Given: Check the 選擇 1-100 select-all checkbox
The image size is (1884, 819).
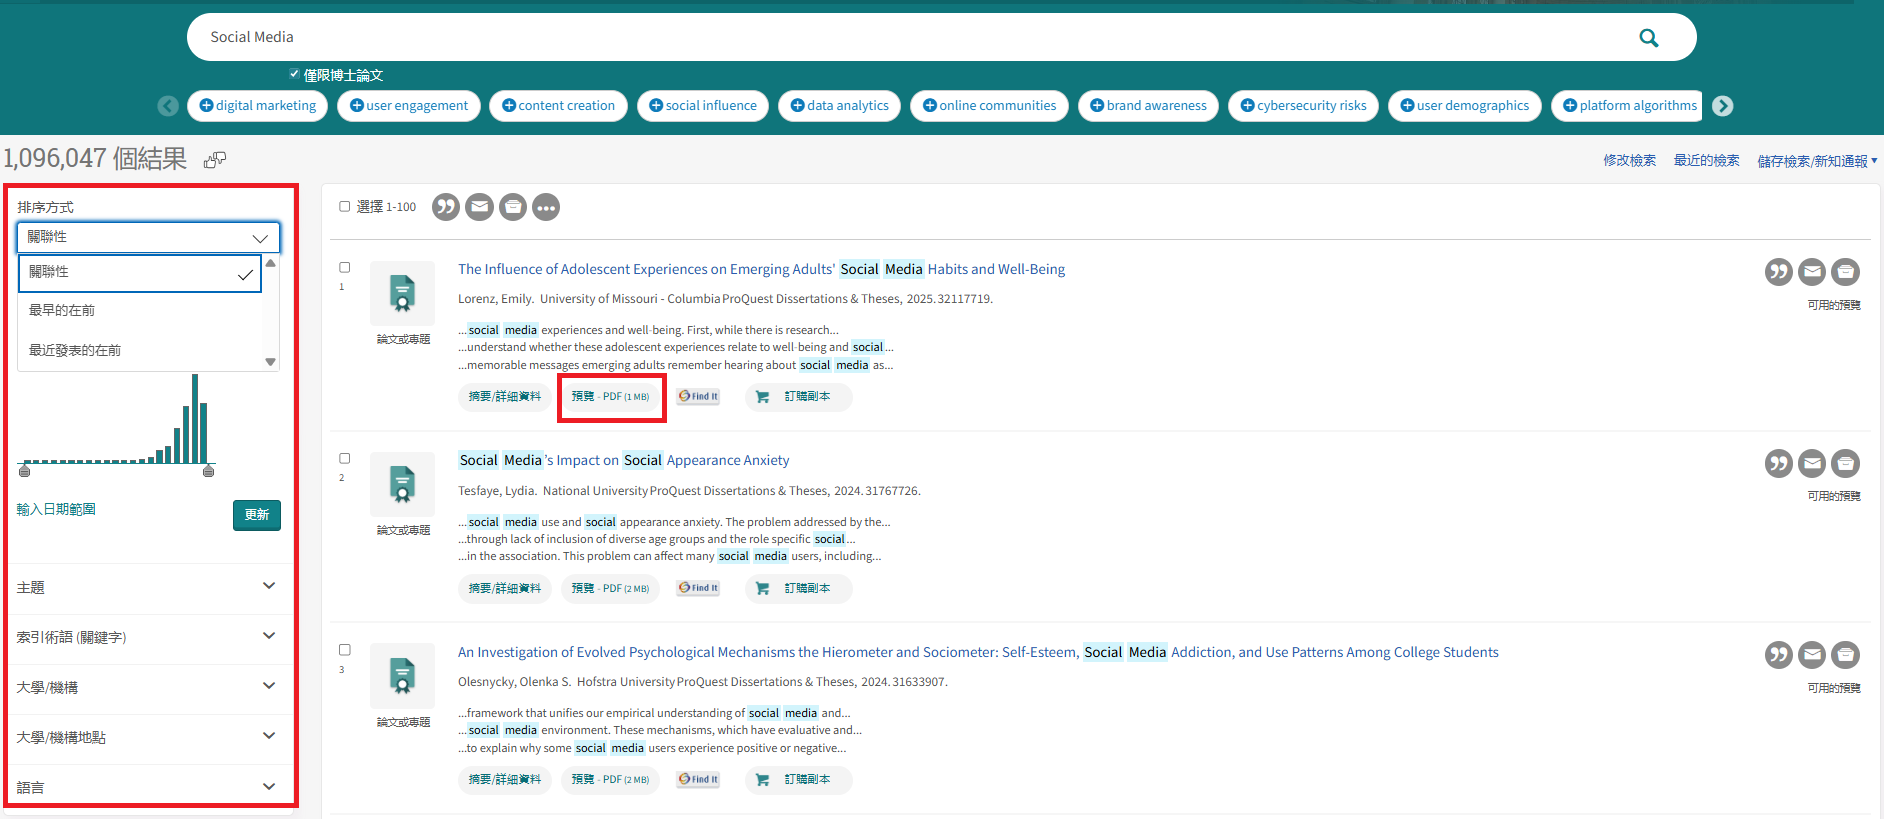Looking at the screenshot, I should tap(344, 206).
